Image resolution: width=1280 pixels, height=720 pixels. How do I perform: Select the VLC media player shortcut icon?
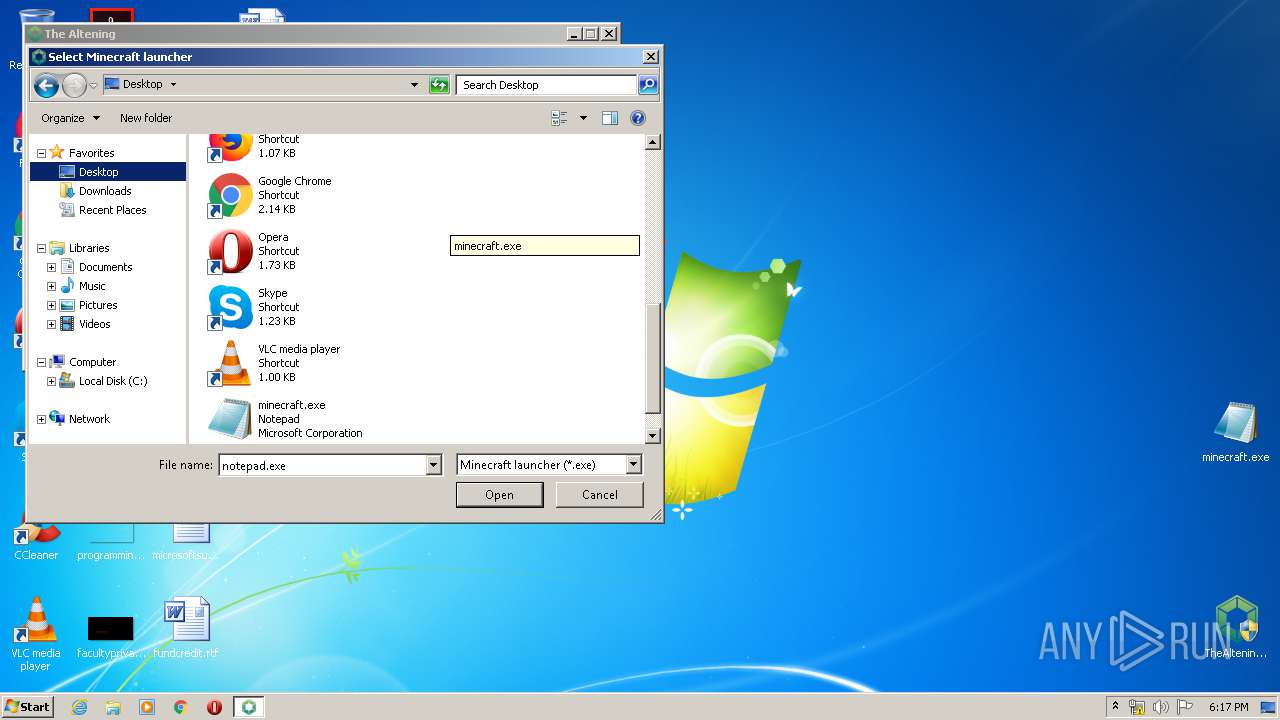click(230, 363)
